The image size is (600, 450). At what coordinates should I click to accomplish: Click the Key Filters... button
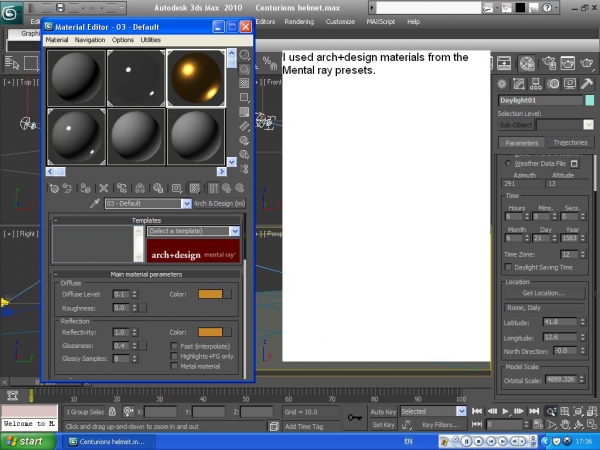(440, 425)
